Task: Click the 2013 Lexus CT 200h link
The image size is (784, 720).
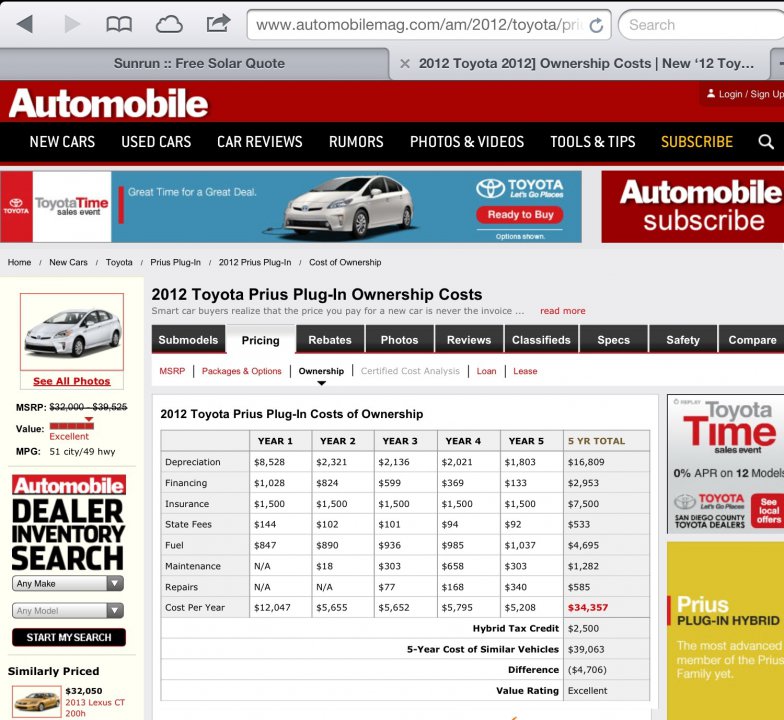Action: tap(94, 708)
